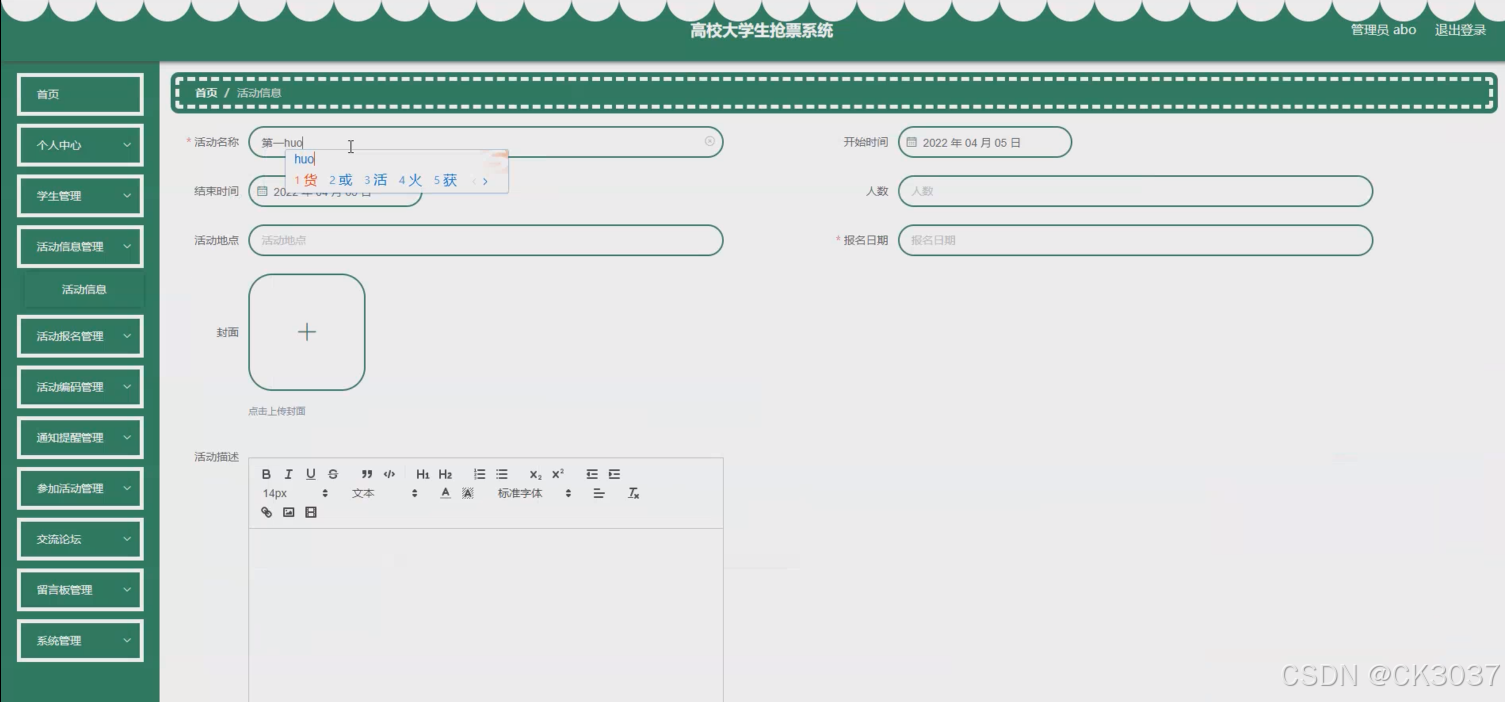This screenshot has width=1505, height=702.
Task: Go to 首页 in the sidebar
Action: click(81, 94)
